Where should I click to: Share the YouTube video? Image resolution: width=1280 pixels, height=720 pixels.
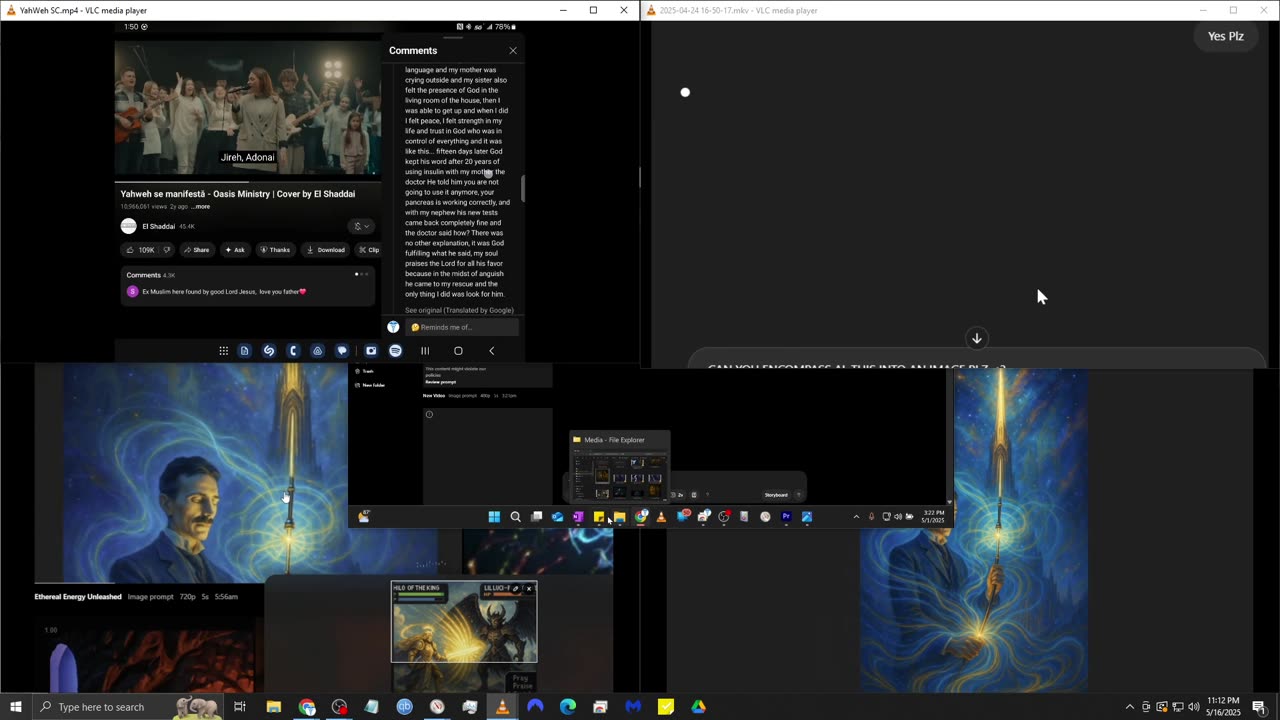coord(196,250)
